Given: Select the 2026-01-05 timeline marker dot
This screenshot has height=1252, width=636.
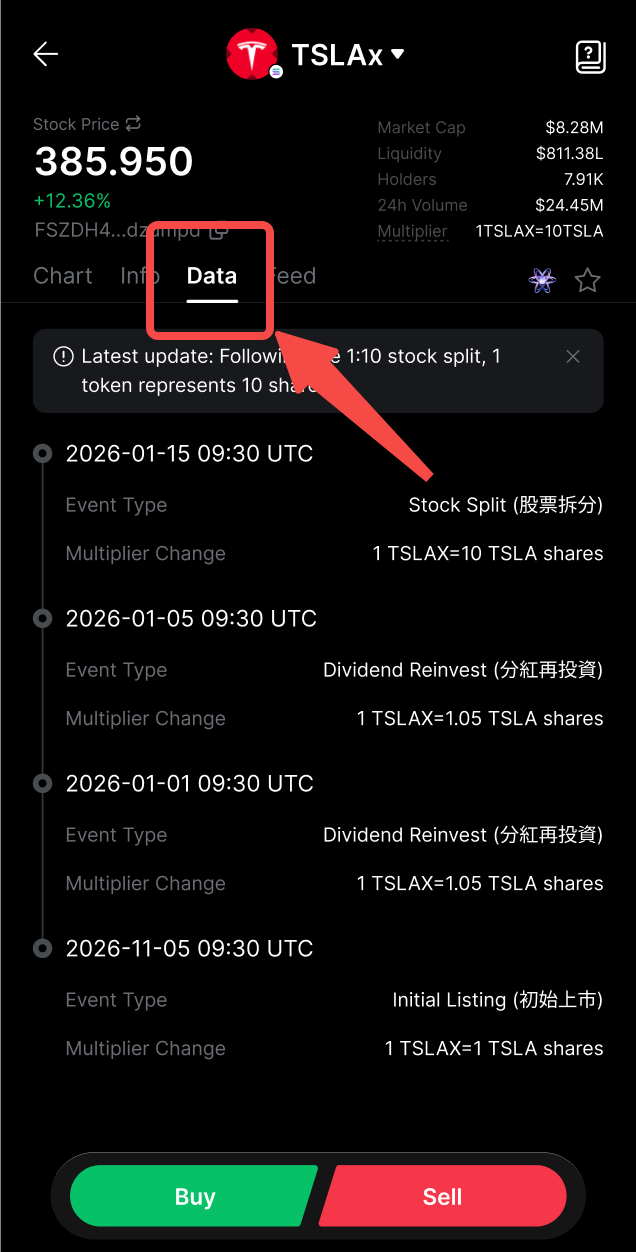Looking at the screenshot, I should click(x=42, y=619).
